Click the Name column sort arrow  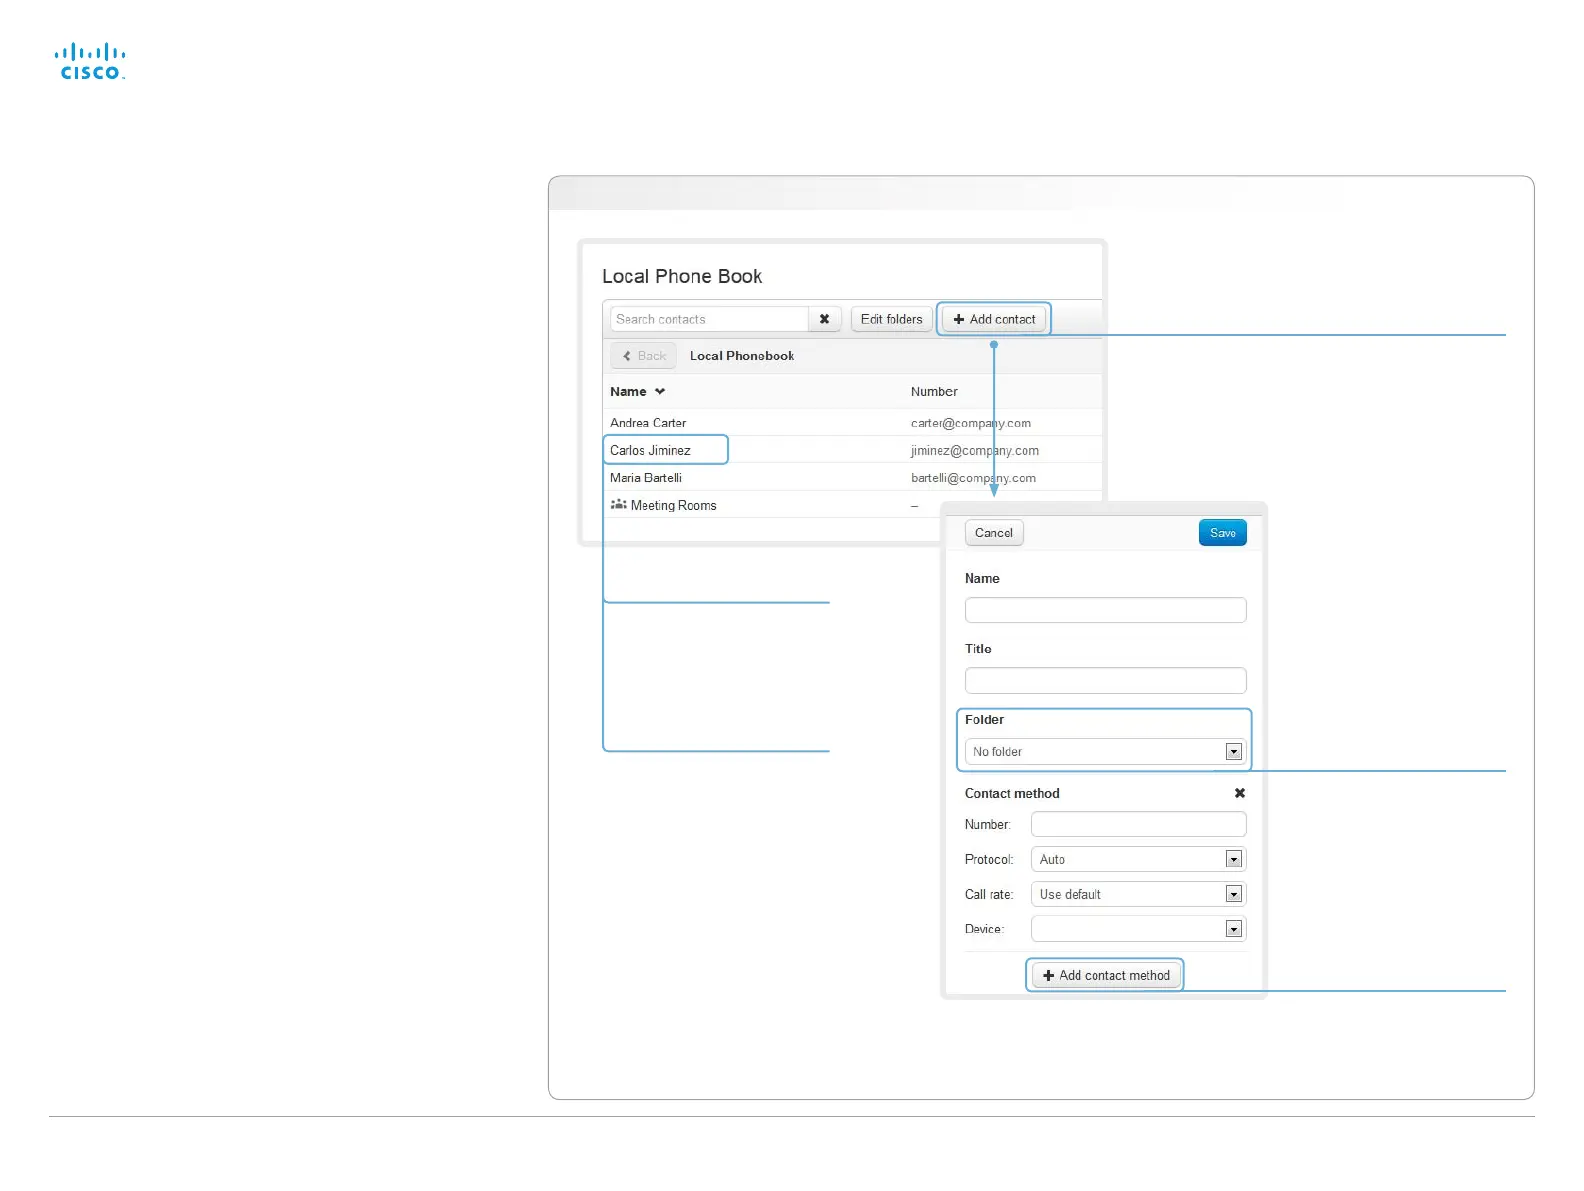point(660,392)
